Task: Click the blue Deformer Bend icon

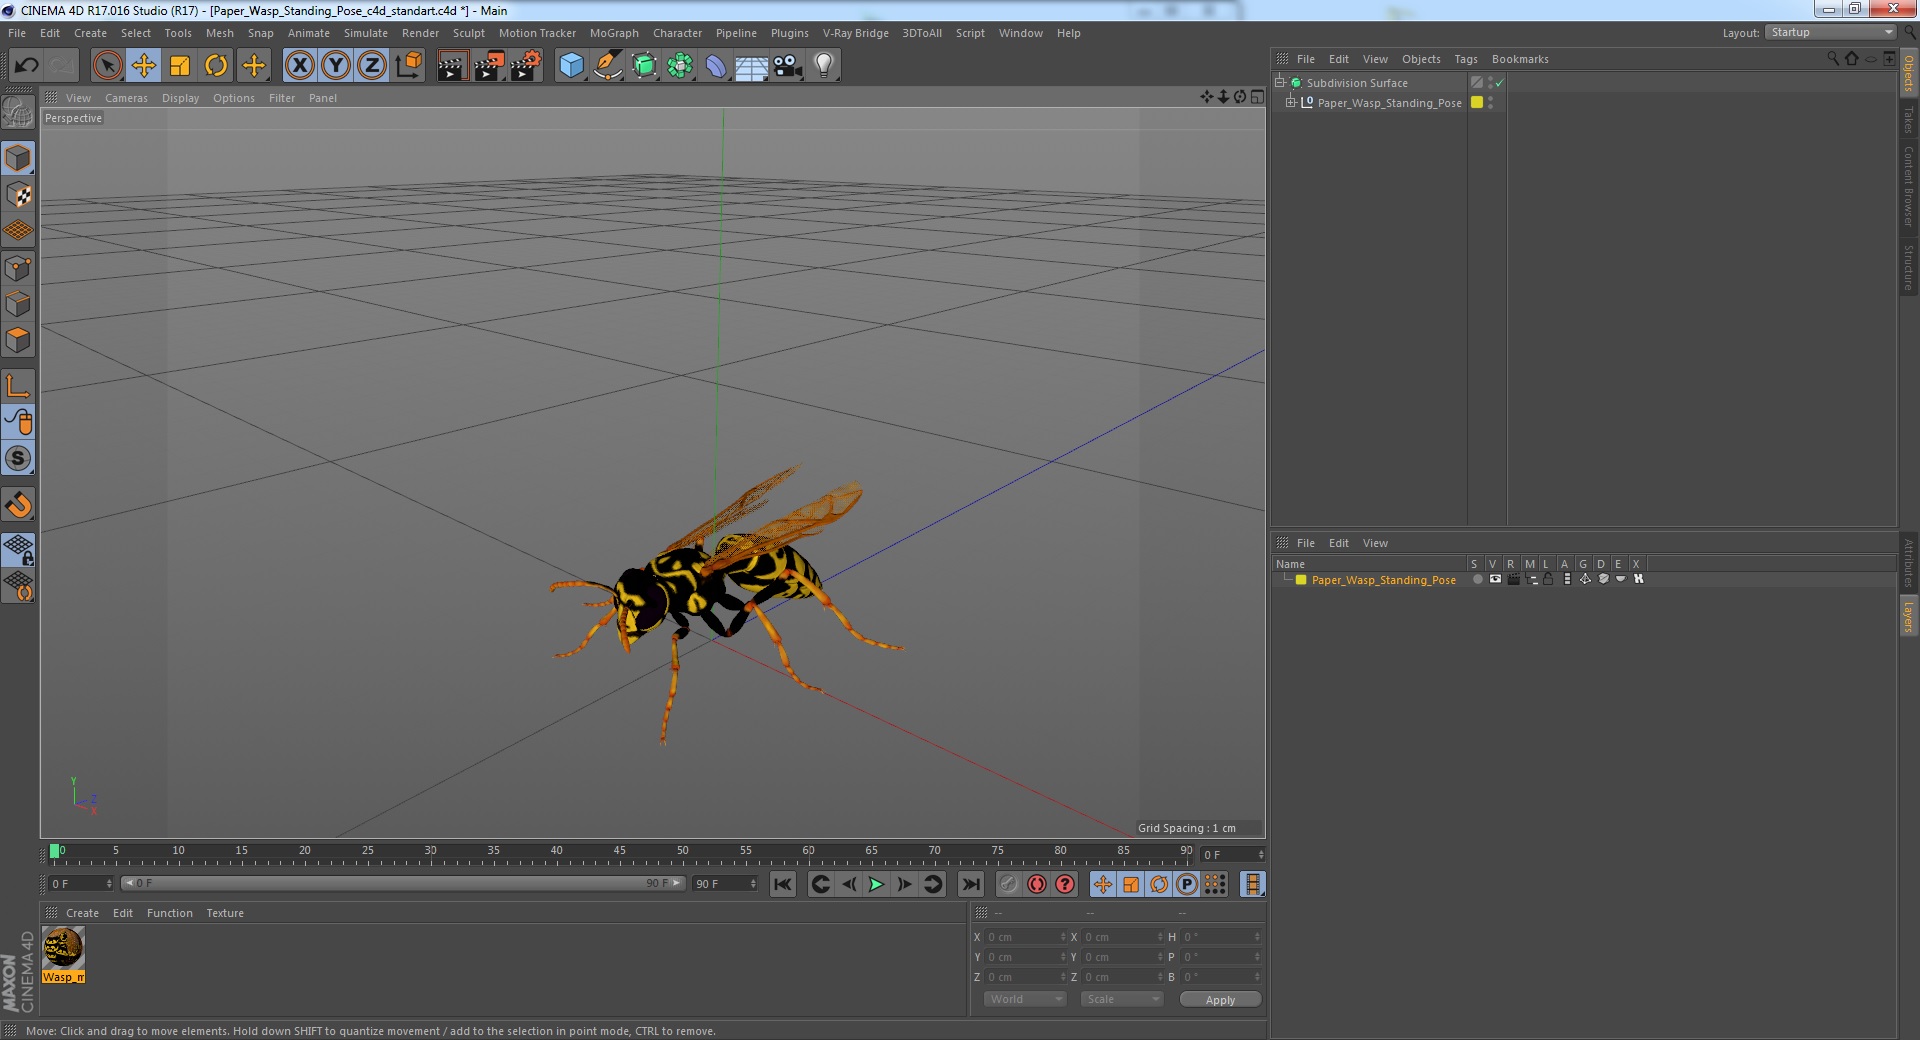Action: (716, 66)
